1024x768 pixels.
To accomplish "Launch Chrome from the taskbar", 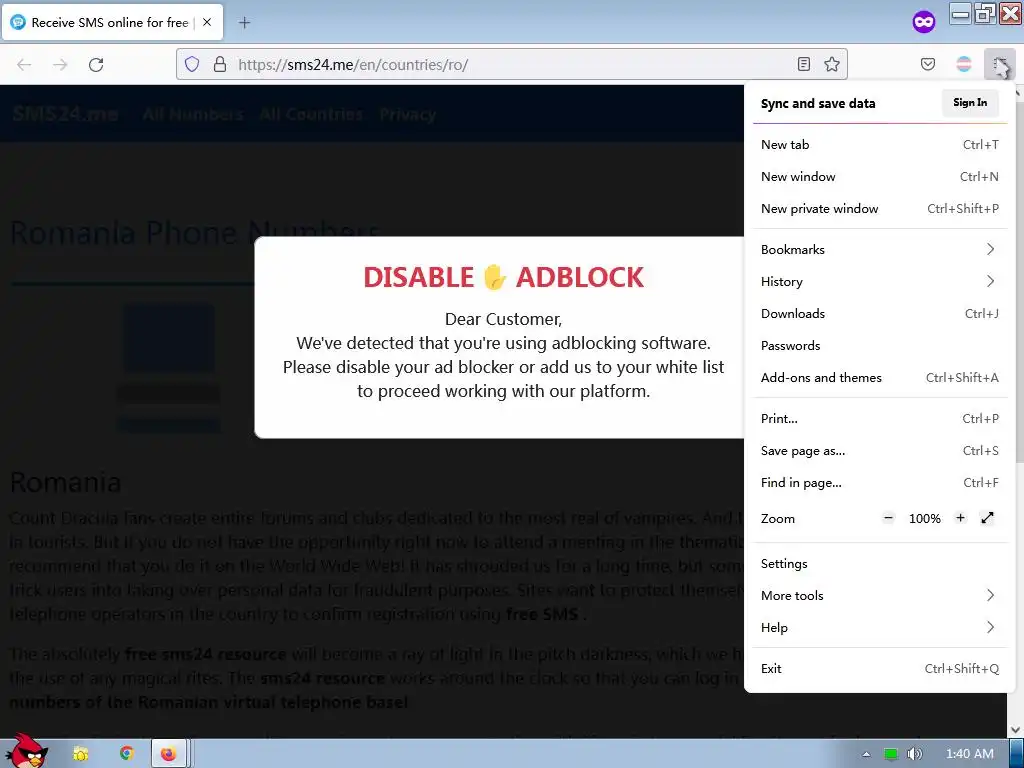I will point(127,754).
